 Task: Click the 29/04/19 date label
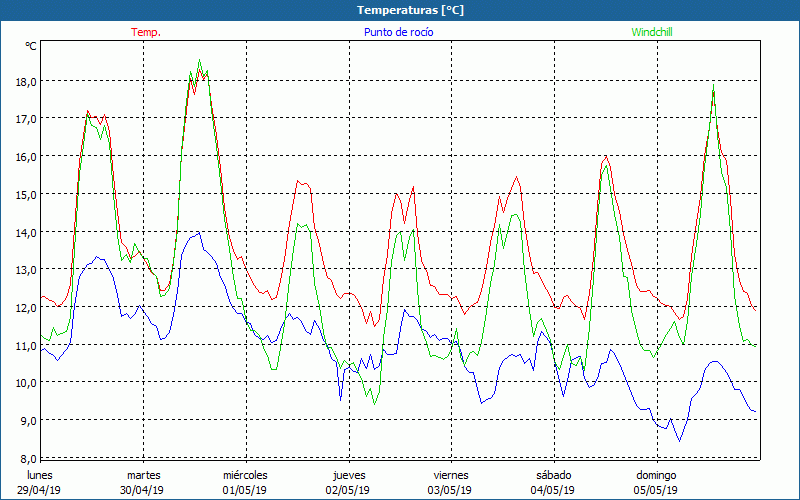click(x=39, y=490)
